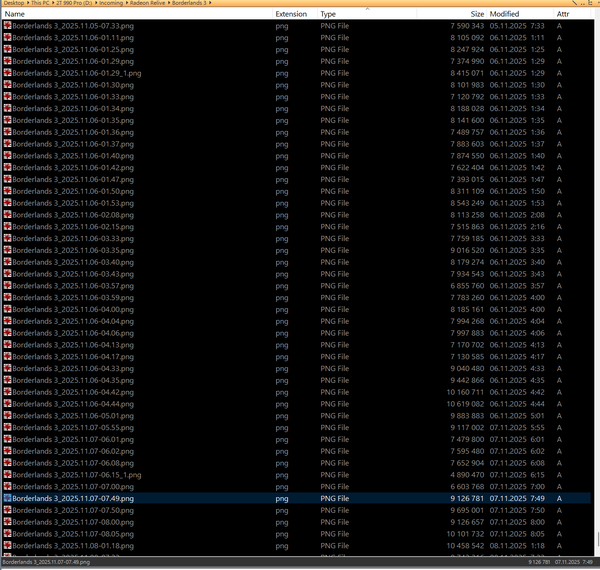The height and width of the screenshot is (570, 600).
Task: Click the file icon of Borderlands 3_2025.11.07-06.08.png
Action: [x=7, y=463]
